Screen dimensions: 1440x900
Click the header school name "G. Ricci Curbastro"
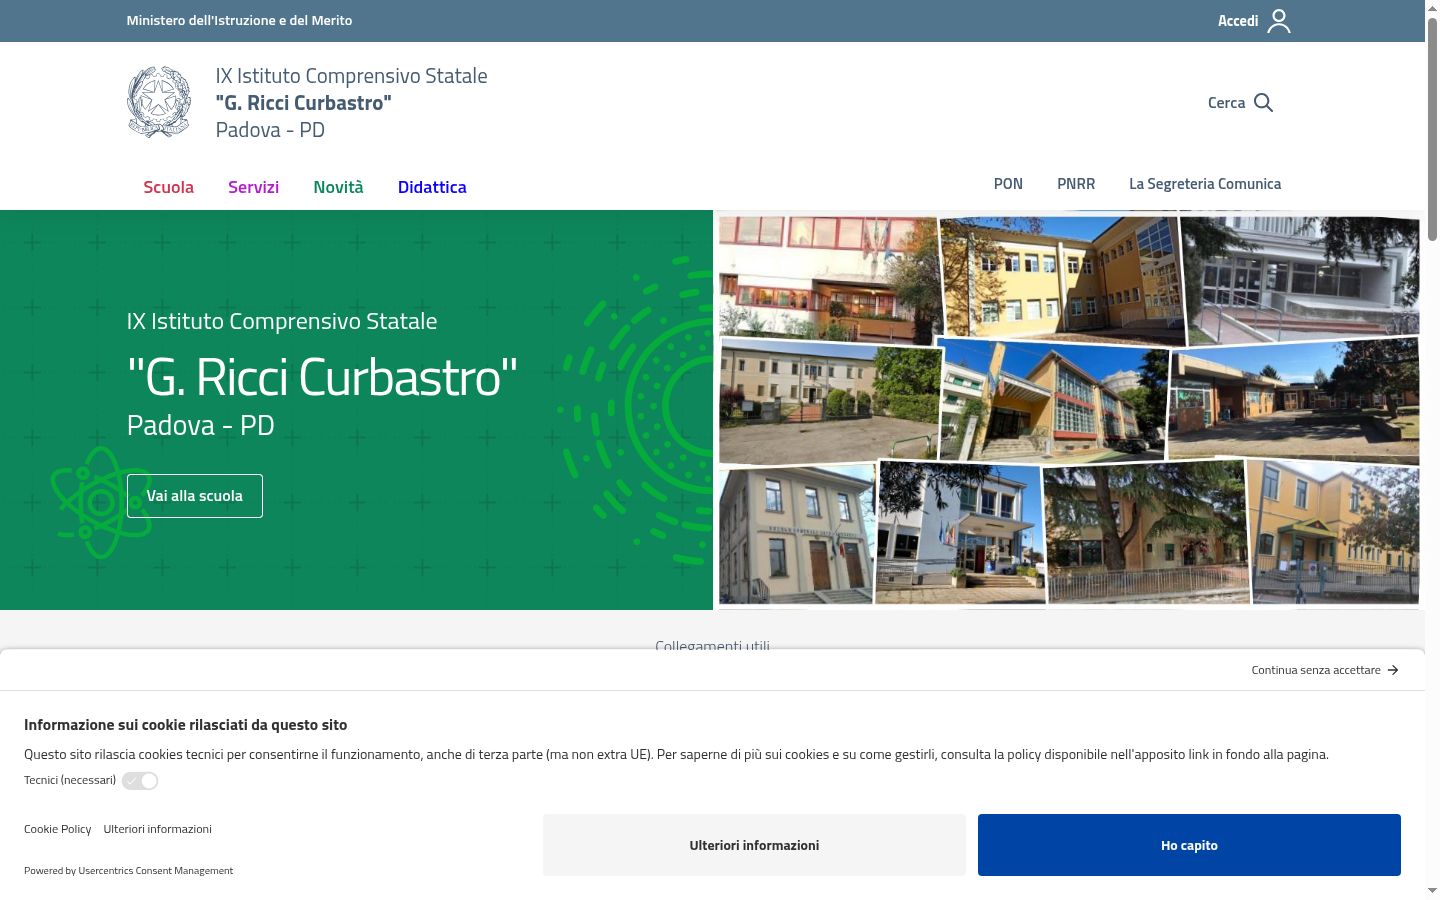[304, 103]
